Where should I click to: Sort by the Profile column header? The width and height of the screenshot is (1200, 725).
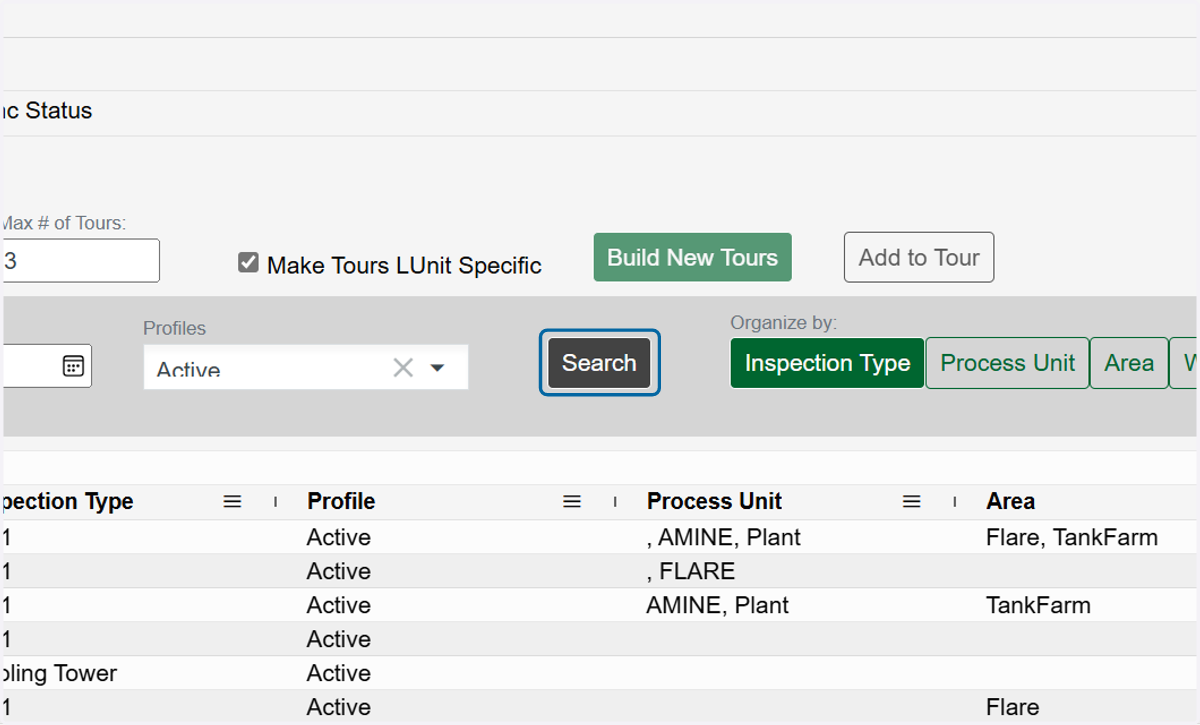click(341, 502)
